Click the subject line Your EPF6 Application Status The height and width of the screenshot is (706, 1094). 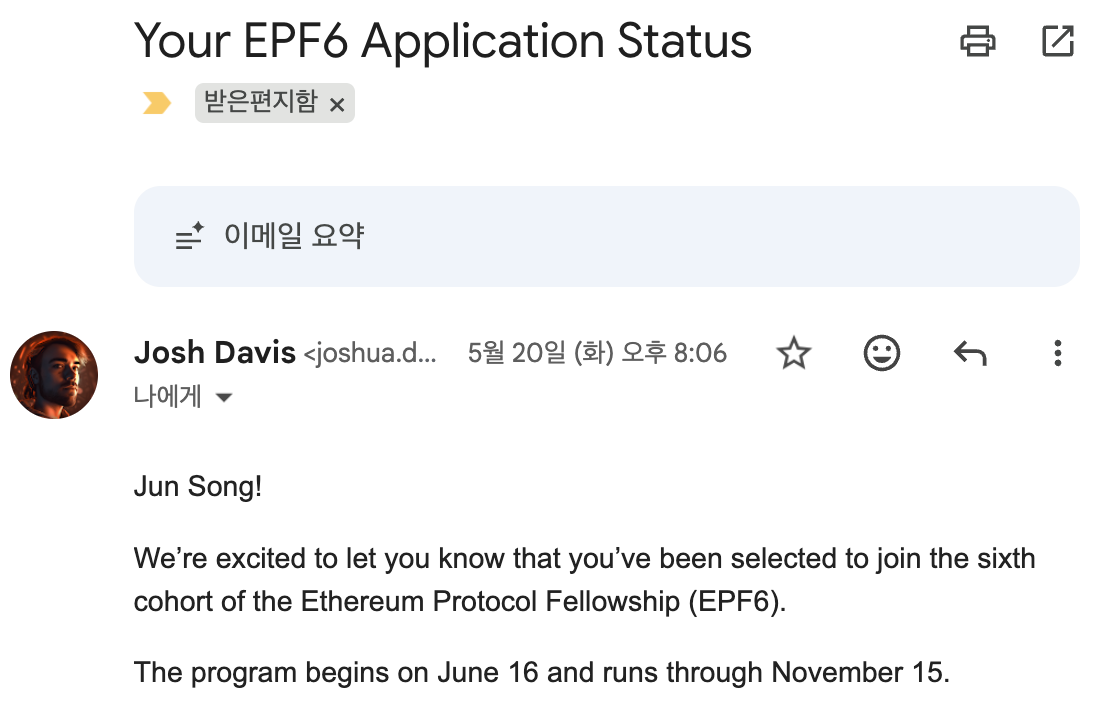(443, 41)
